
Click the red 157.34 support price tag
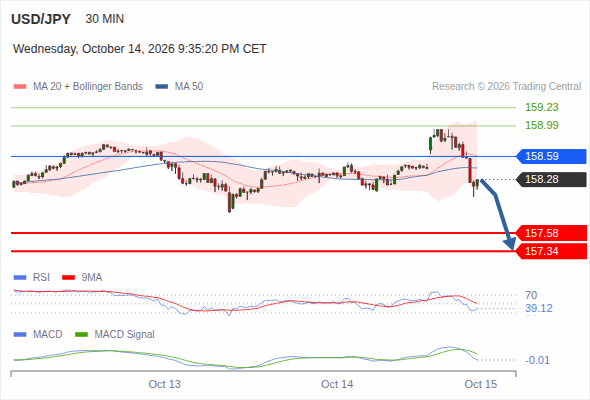tap(551, 251)
